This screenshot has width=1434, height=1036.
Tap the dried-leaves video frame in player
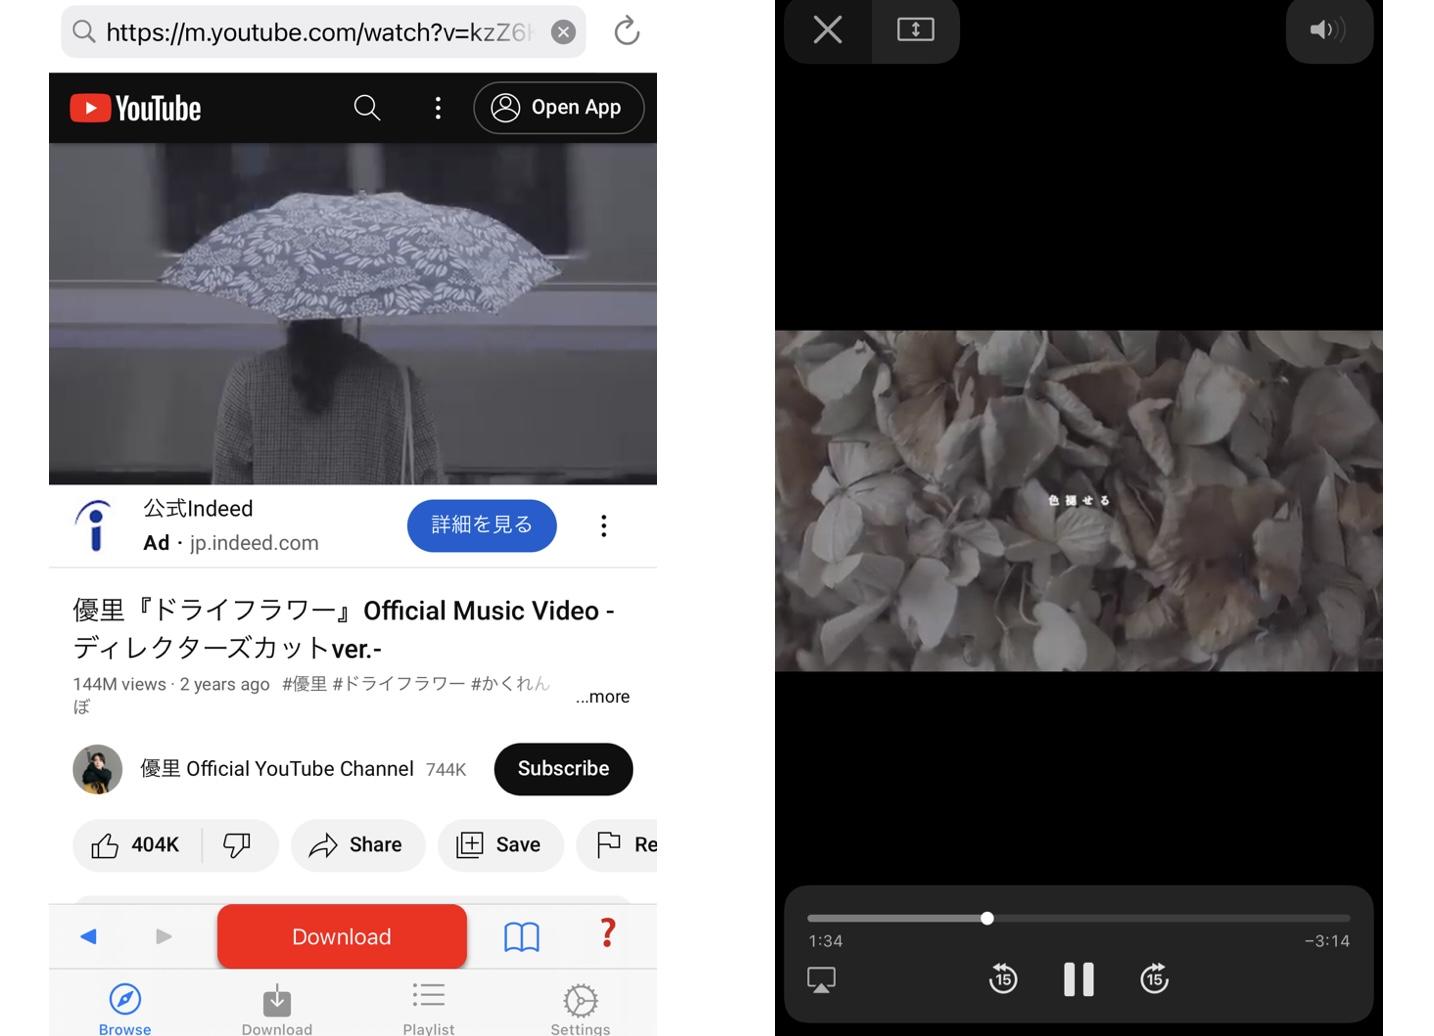click(1079, 501)
